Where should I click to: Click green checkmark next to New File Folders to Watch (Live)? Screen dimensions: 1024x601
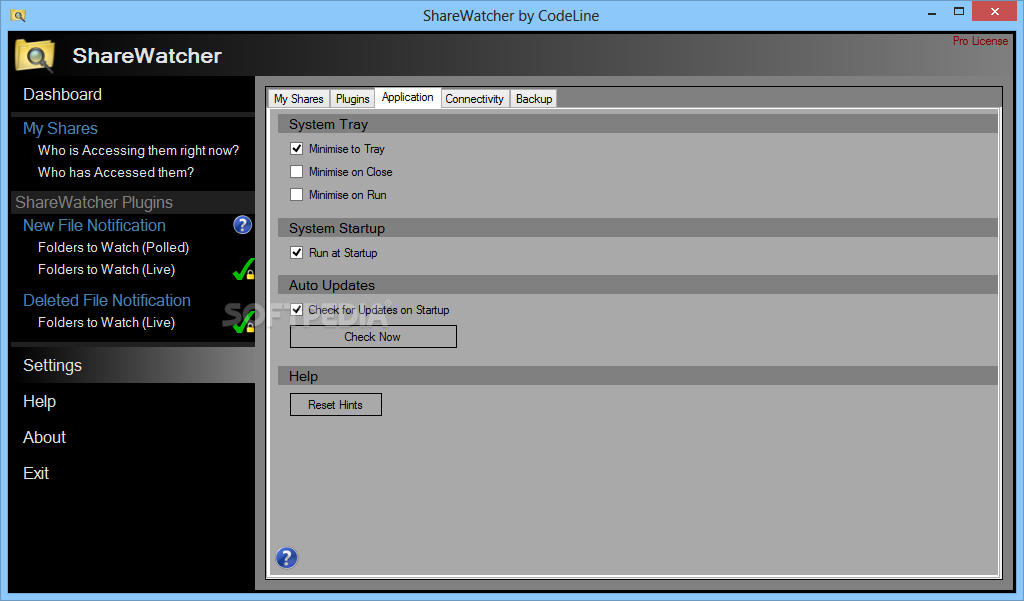pos(244,269)
